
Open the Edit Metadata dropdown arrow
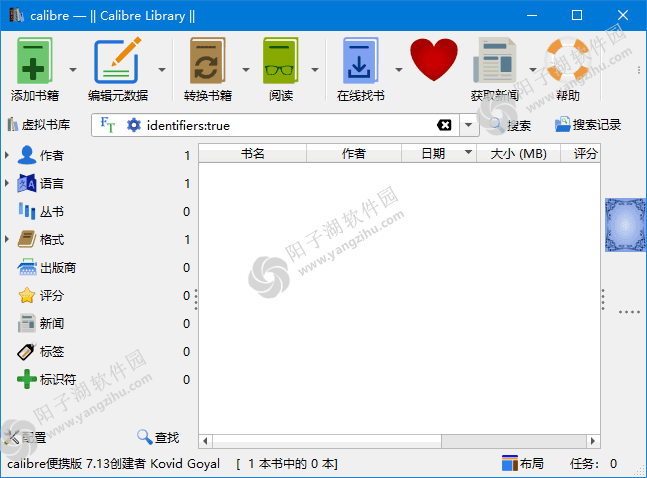[162, 69]
